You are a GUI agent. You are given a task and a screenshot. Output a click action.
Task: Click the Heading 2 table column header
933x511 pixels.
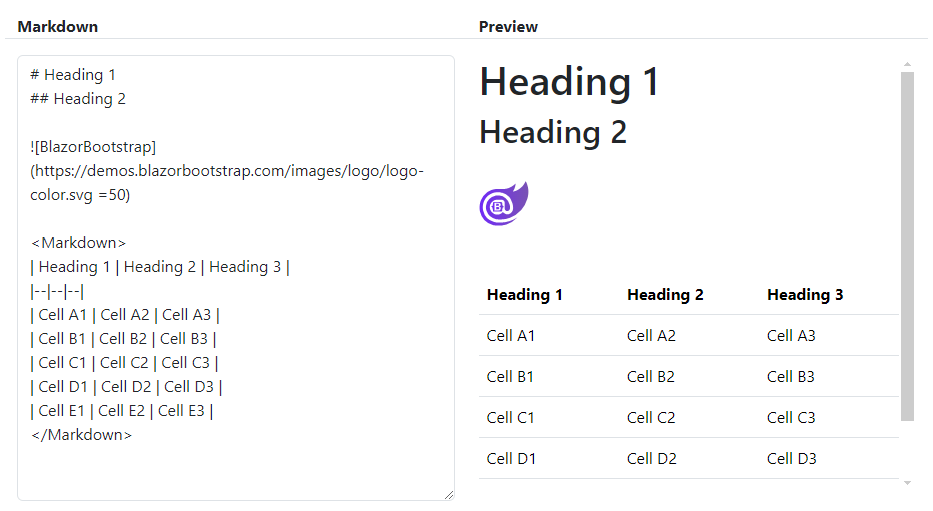665,294
